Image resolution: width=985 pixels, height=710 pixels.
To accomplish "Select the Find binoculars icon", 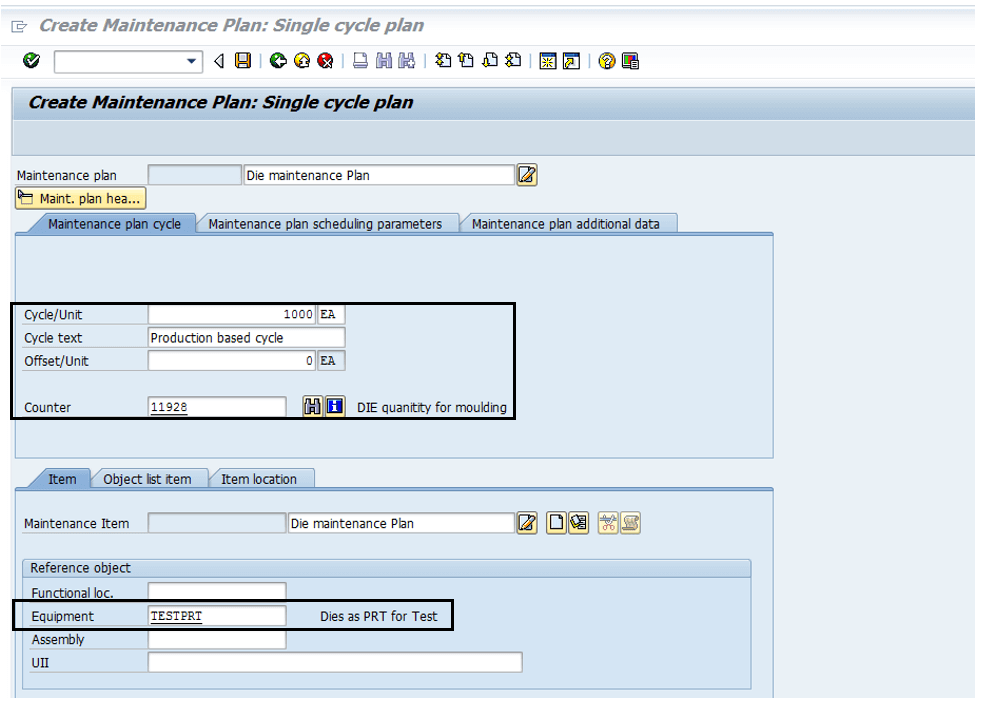I will click(381, 61).
